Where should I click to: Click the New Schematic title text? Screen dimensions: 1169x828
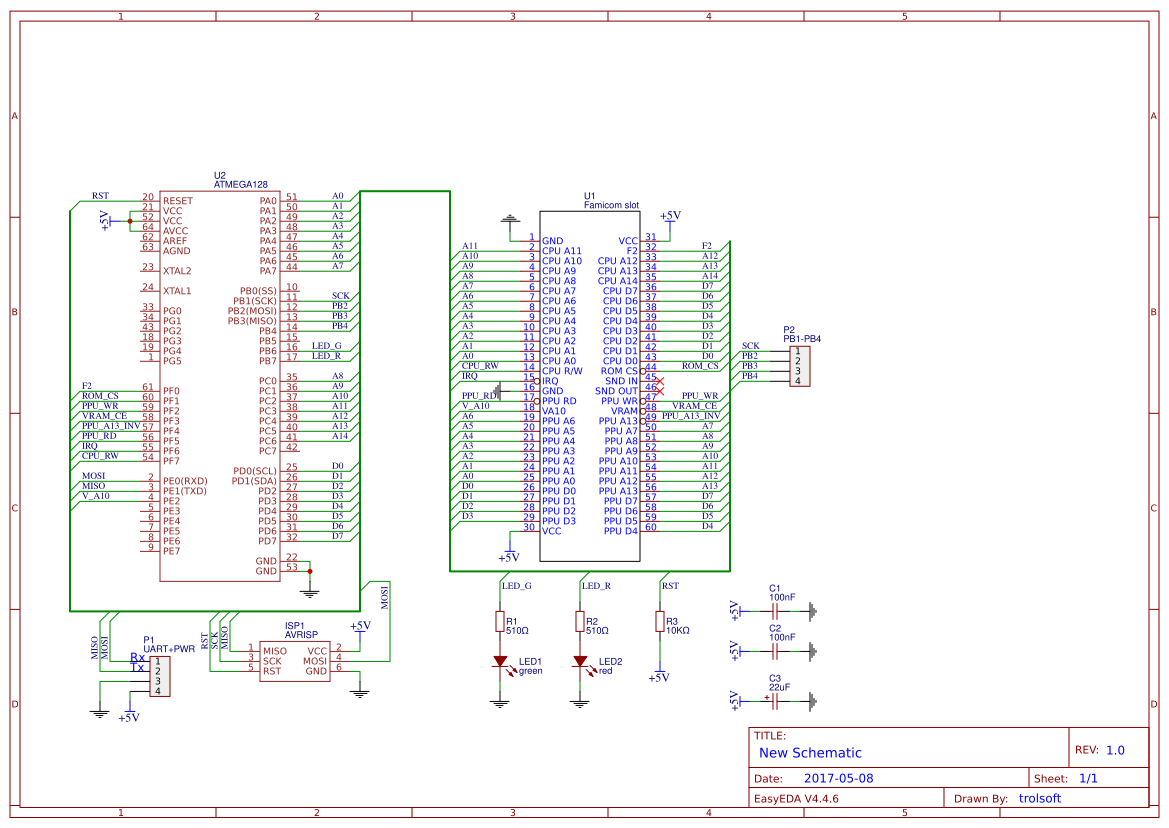(810, 753)
